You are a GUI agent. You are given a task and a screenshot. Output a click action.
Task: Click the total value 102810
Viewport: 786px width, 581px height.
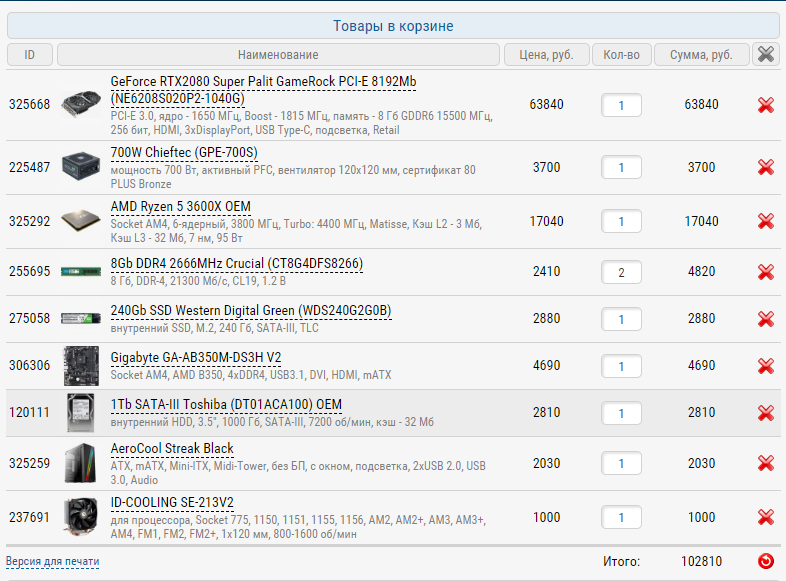click(x=701, y=561)
